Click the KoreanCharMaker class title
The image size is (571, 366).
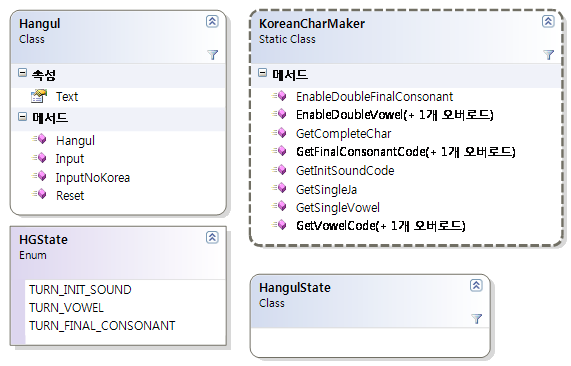[312, 24]
